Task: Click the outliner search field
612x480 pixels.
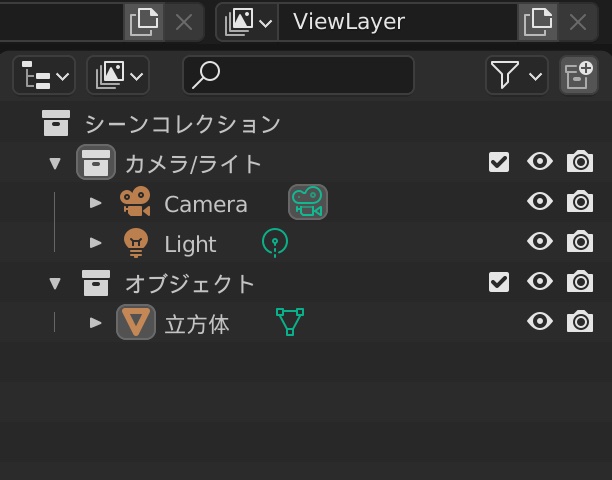Action: click(x=298, y=75)
